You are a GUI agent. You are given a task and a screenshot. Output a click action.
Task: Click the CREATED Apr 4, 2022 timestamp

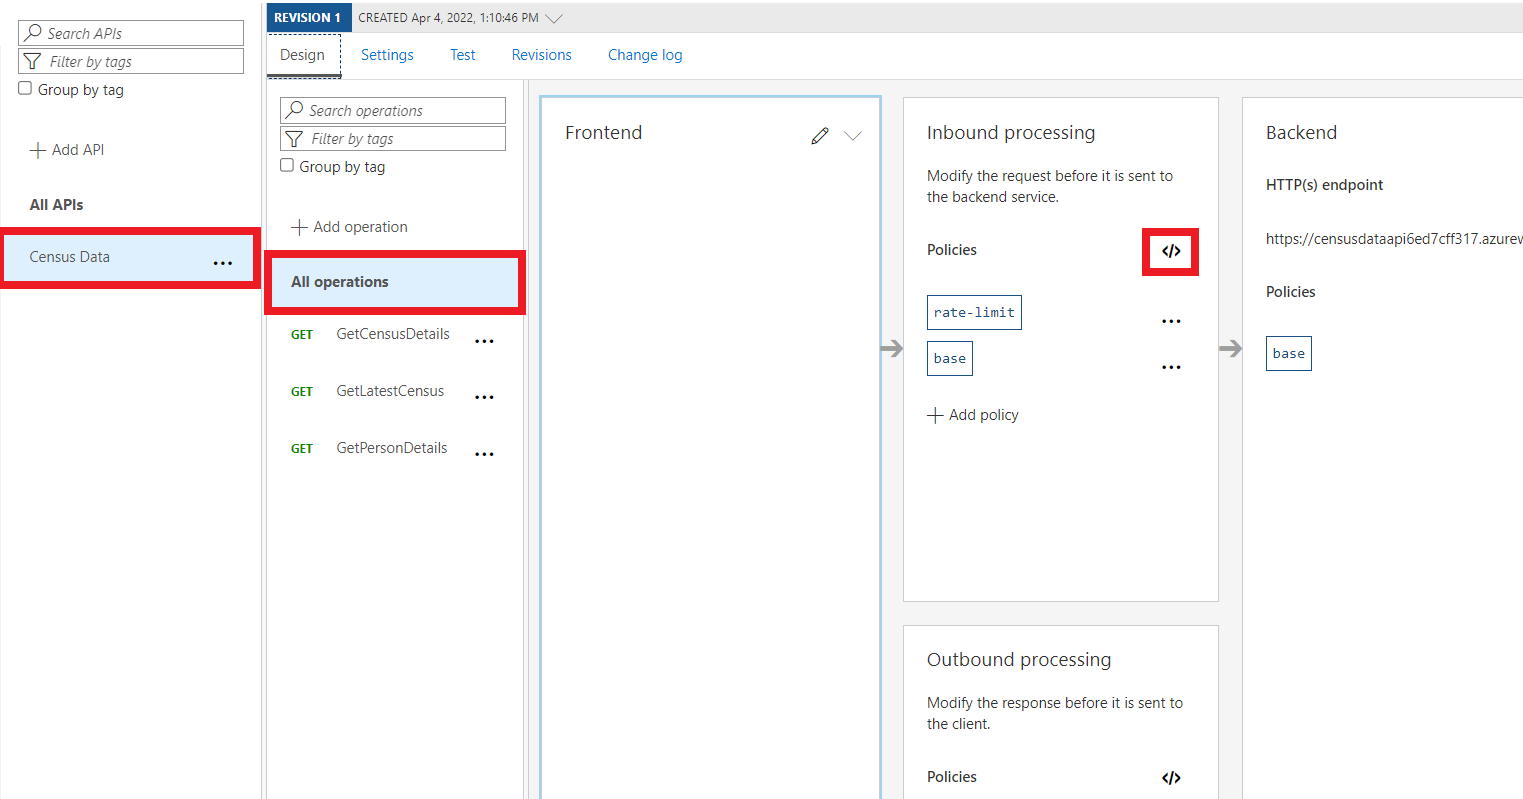[448, 18]
